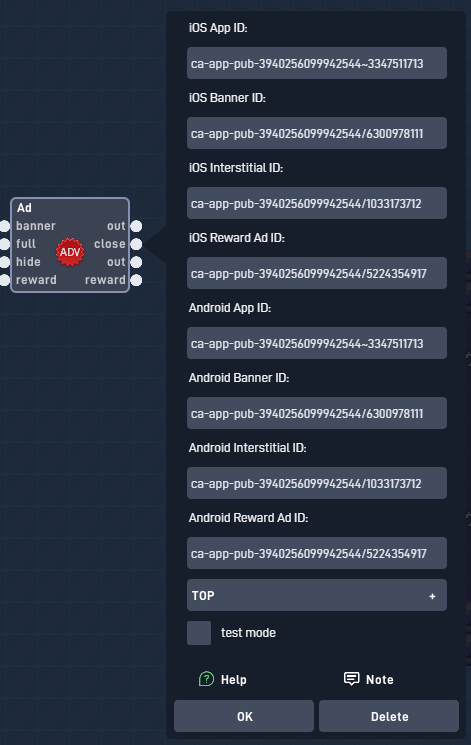471x745 pixels.
Task: Click the Note speech bubble icon
Action: click(x=351, y=678)
